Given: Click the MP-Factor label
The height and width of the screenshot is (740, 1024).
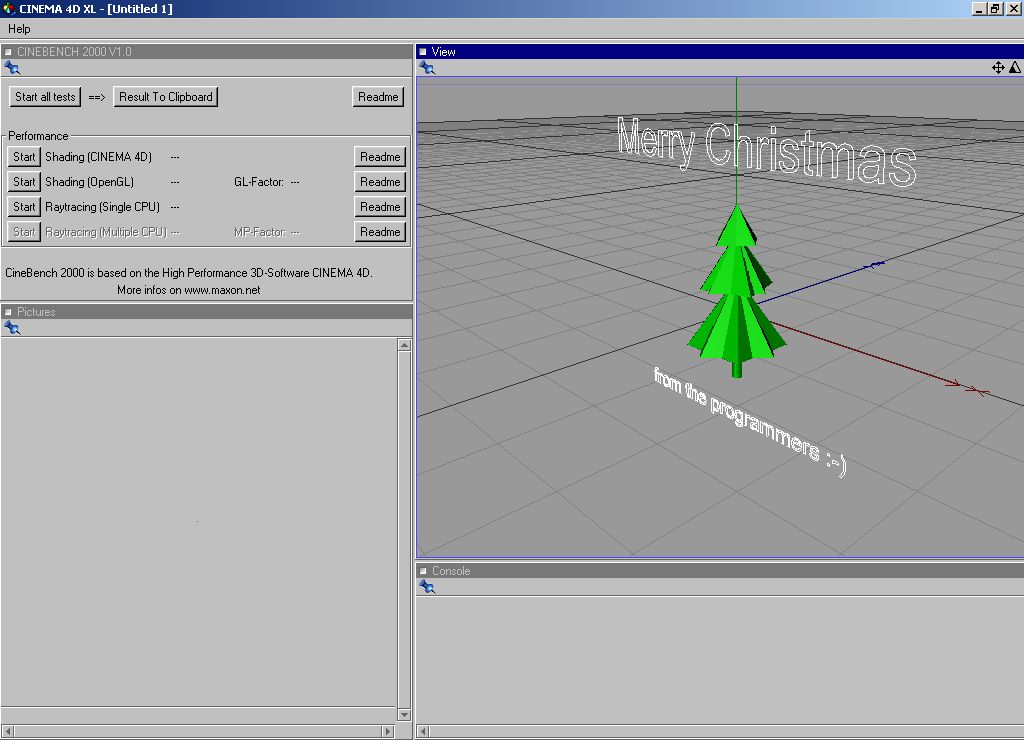Looking at the screenshot, I should tap(260, 232).
